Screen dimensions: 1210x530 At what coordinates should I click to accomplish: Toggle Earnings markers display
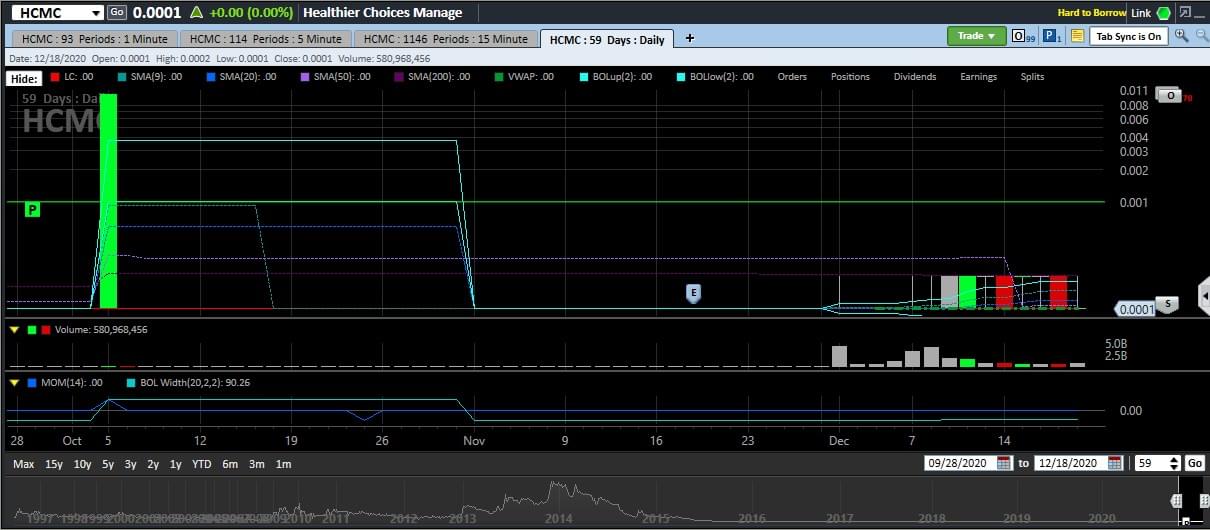click(978, 77)
